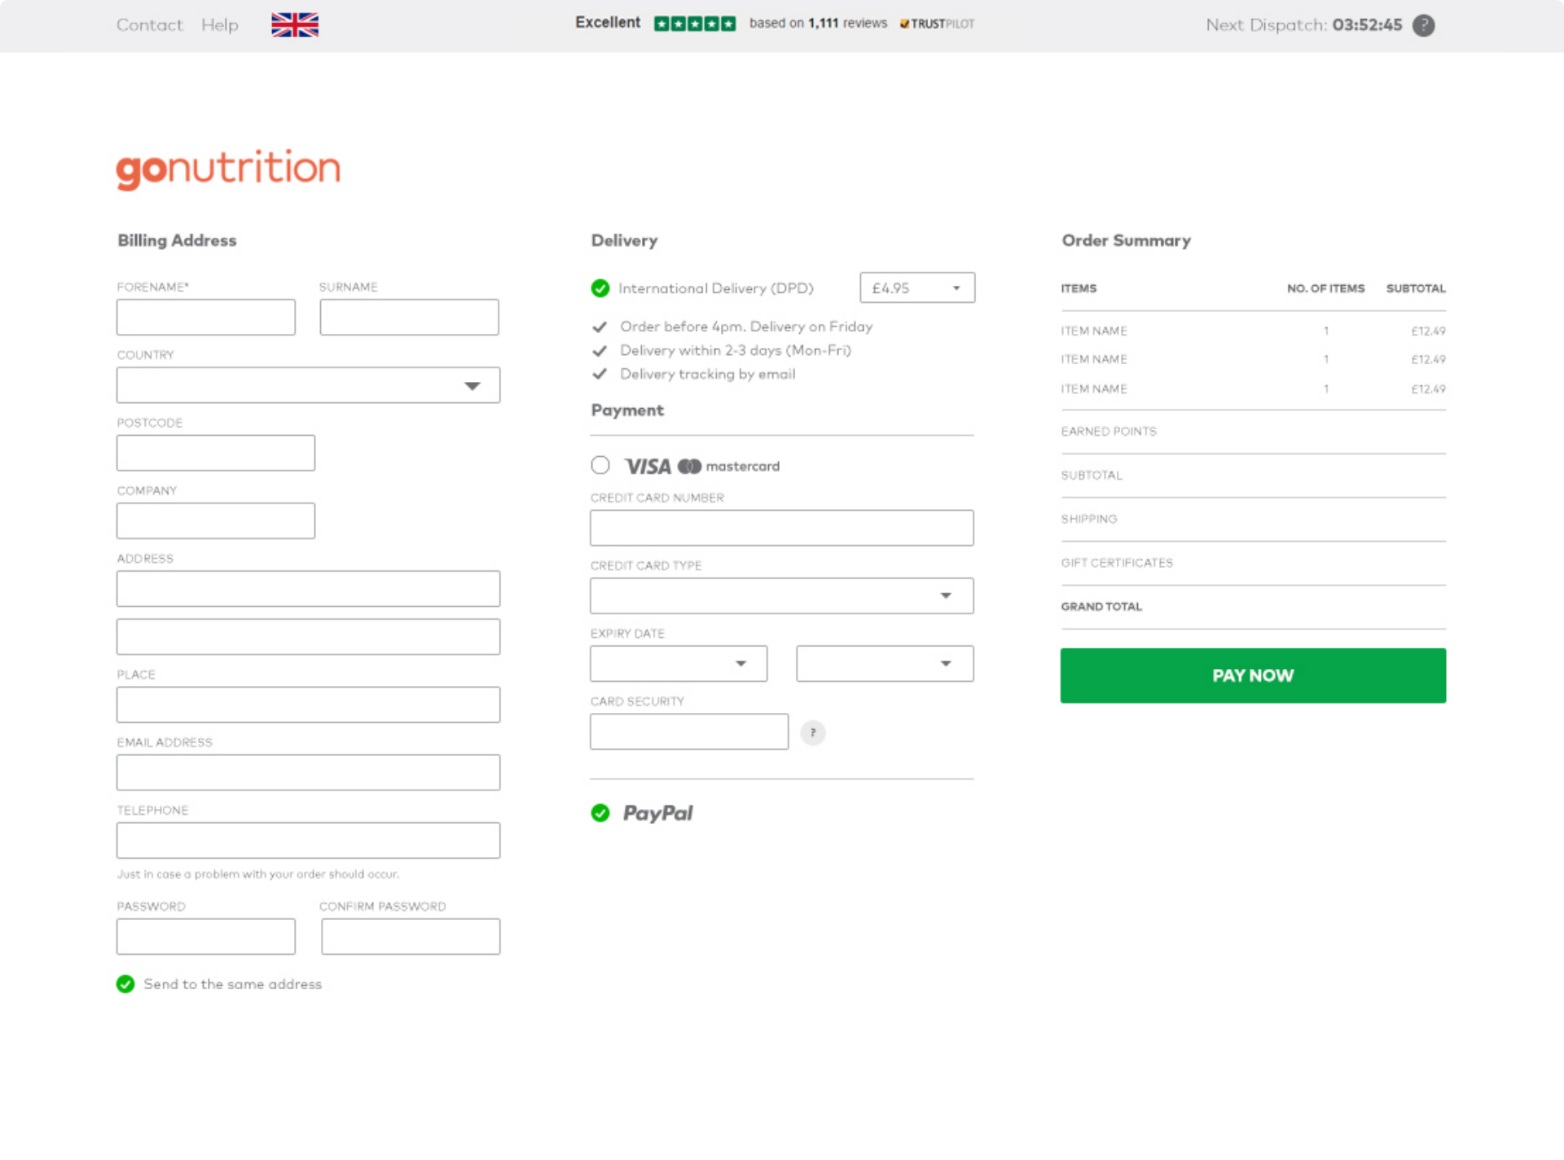Click the Trustpilot five-star rating

point(695,24)
